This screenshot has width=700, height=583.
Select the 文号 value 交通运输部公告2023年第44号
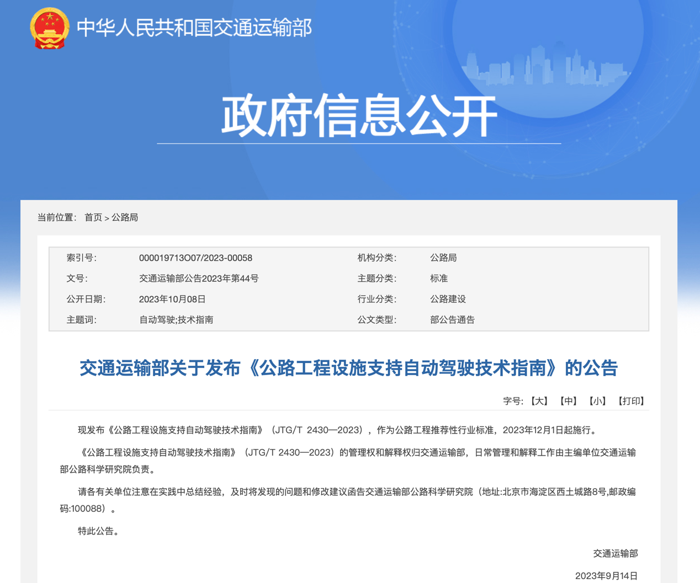click(198, 279)
